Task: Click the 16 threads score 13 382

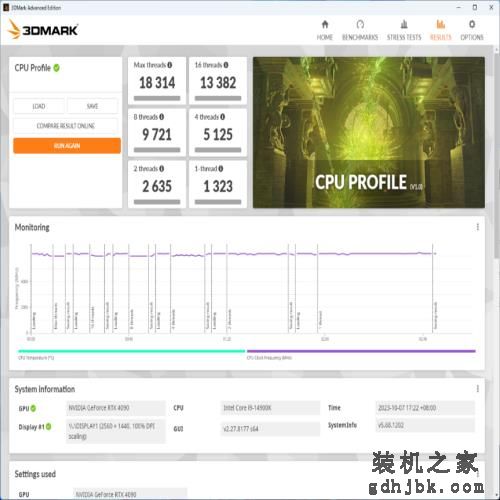Action: pyautogui.click(x=218, y=83)
